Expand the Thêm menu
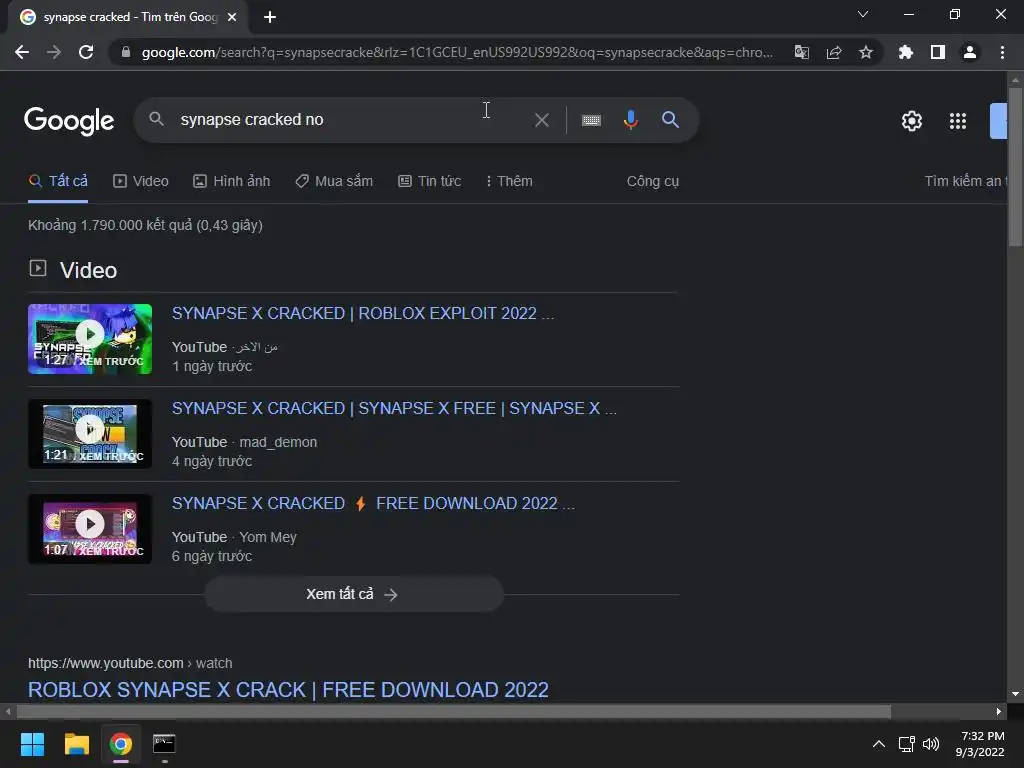The image size is (1024, 768). point(509,181)
